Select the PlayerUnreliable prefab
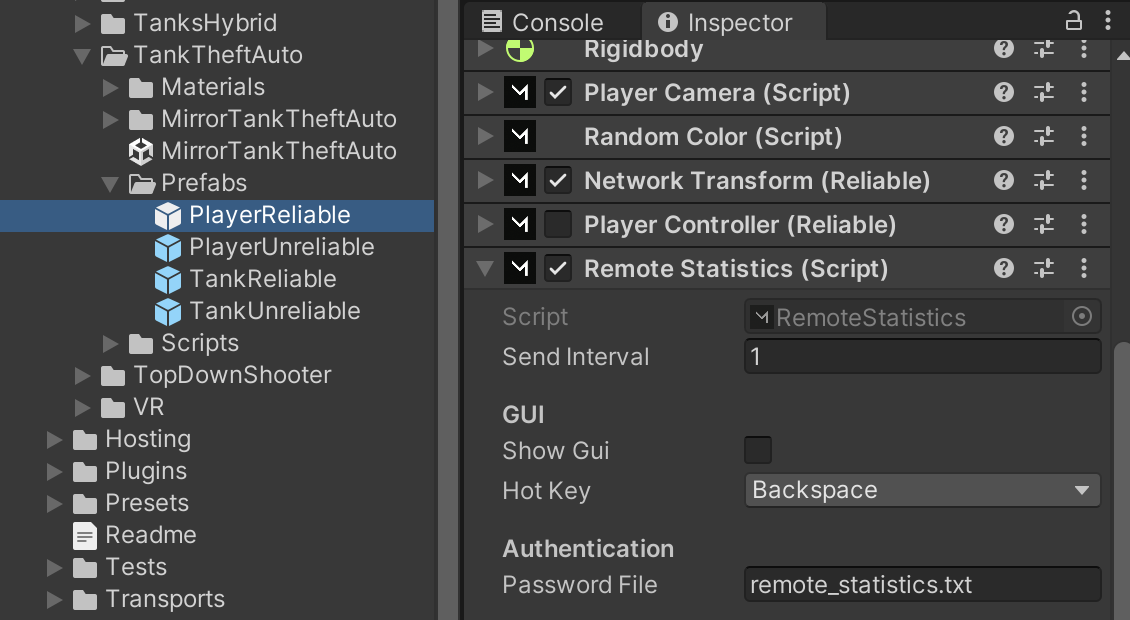The height and width of the screenshot is (620, 1130). coord(281,247)
